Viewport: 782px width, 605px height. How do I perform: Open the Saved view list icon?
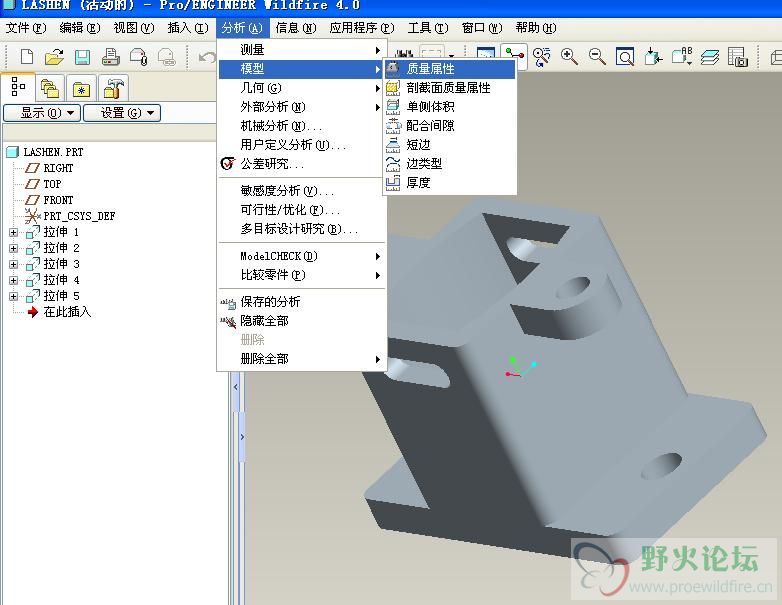tap(682, 56)
